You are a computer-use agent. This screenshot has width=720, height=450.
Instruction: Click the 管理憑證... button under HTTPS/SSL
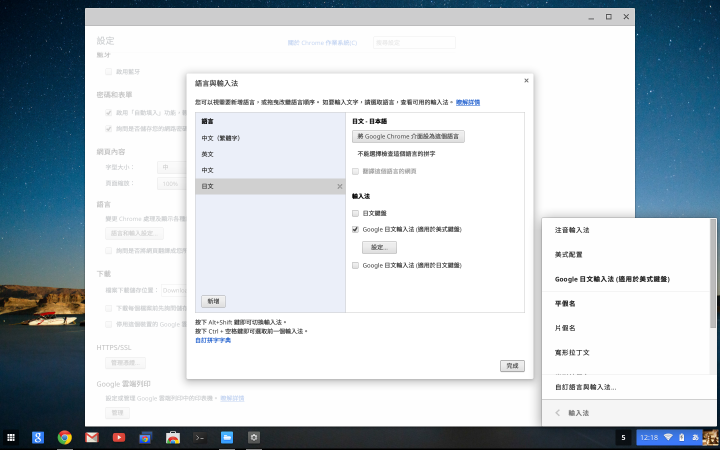coord(125,363)
